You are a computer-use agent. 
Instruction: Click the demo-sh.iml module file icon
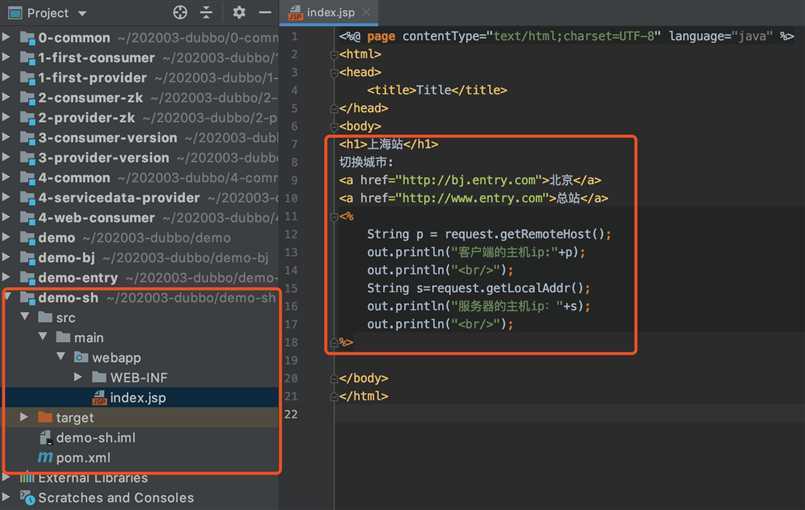pyautogui.click(x=45, y=437)
